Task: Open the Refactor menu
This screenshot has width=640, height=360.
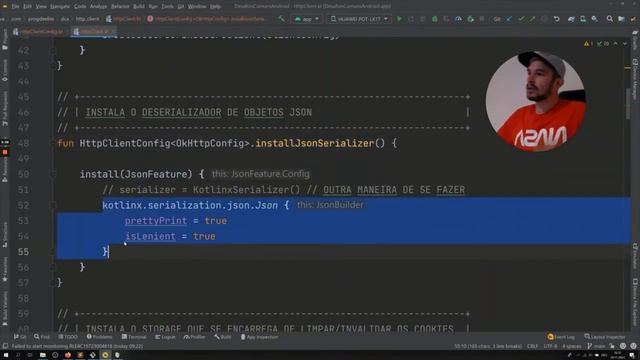Action: (x=120, y=7)
